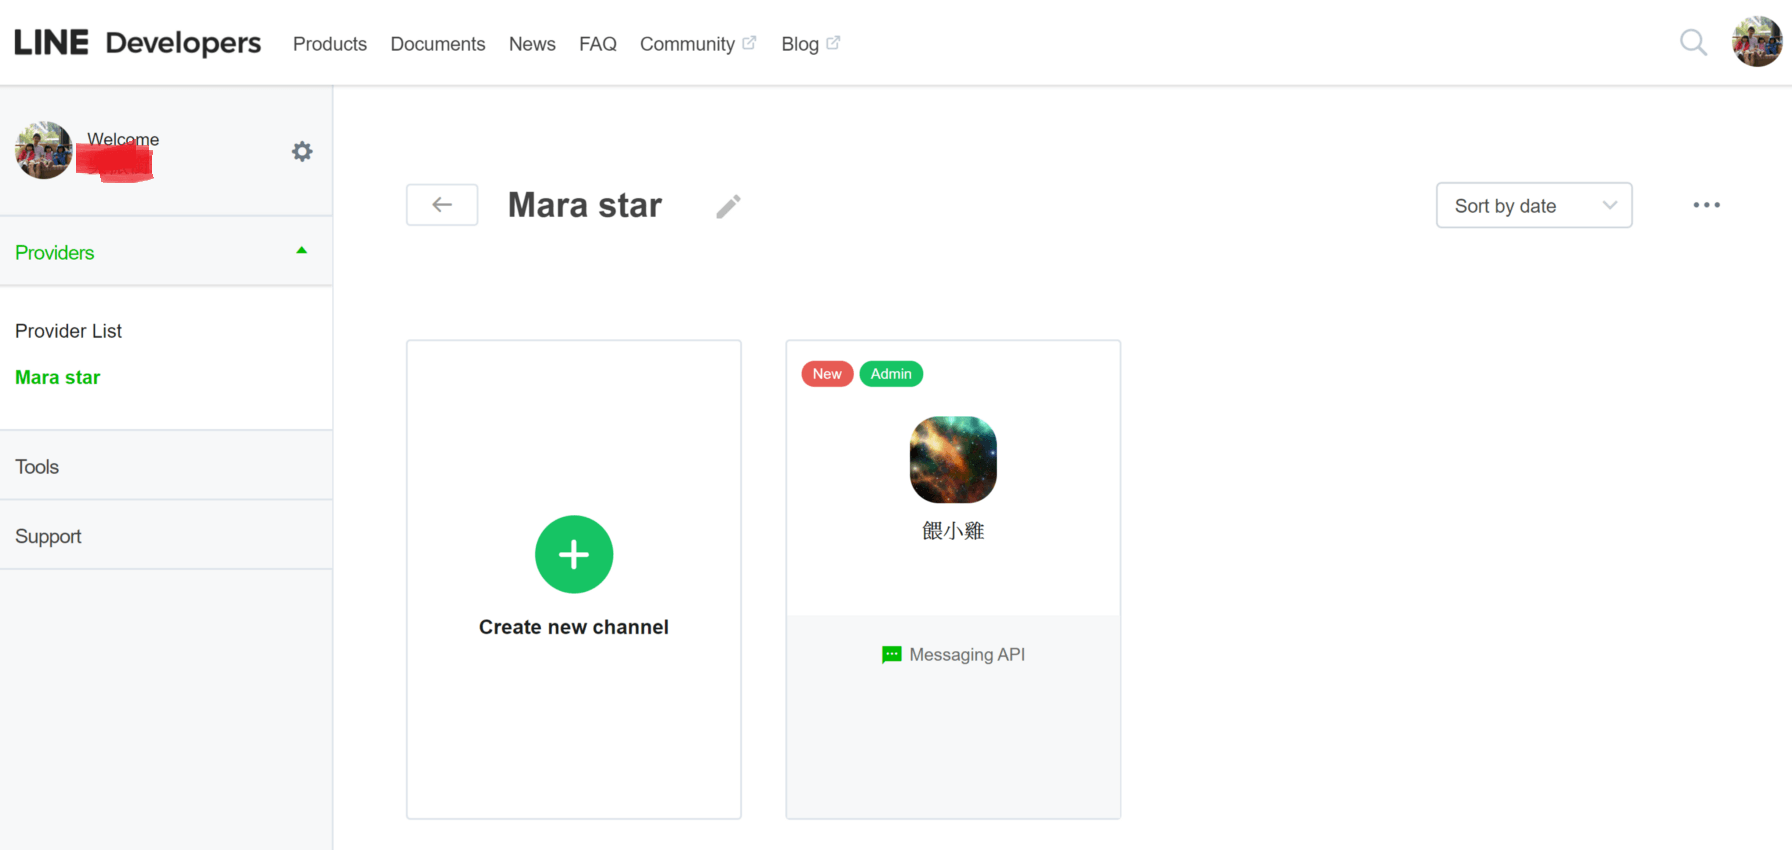Open account settings gear icon

302,151
